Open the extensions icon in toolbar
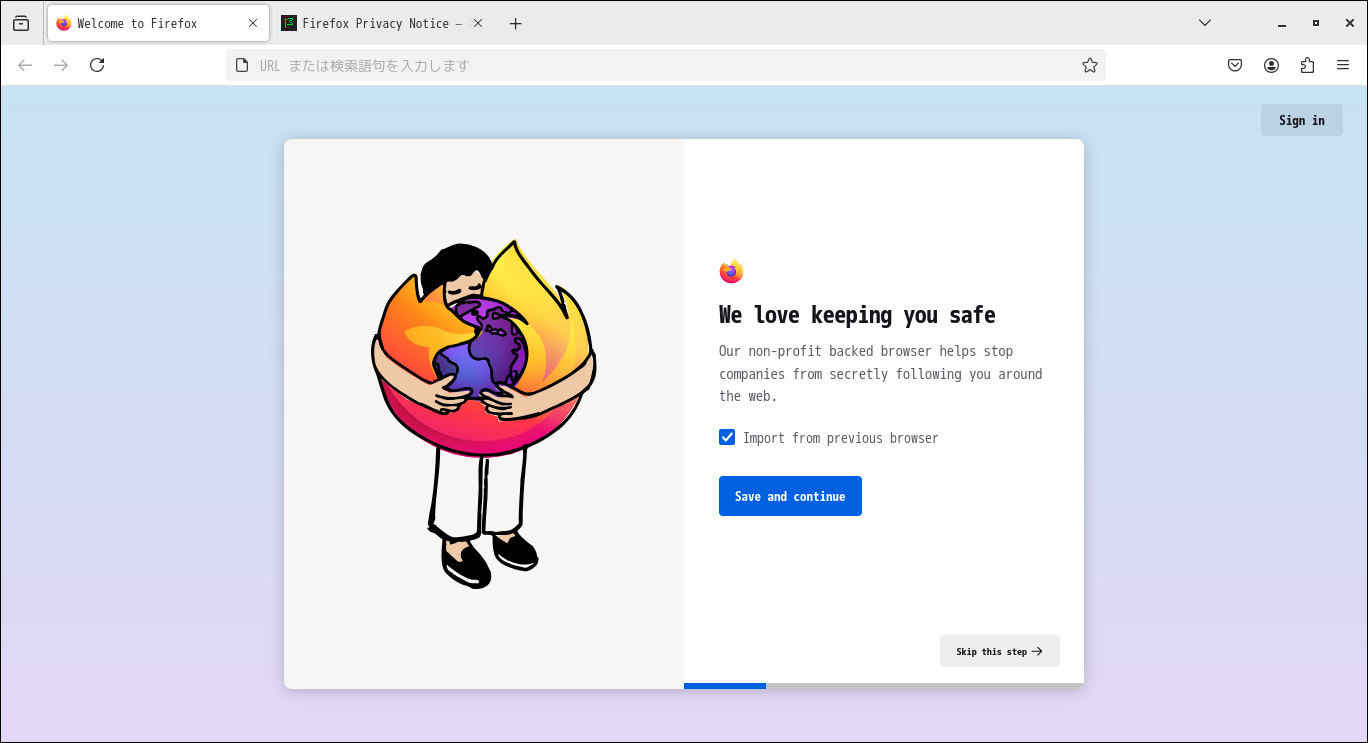This screenshot has width=1368, height=743. click(1307, 64)
